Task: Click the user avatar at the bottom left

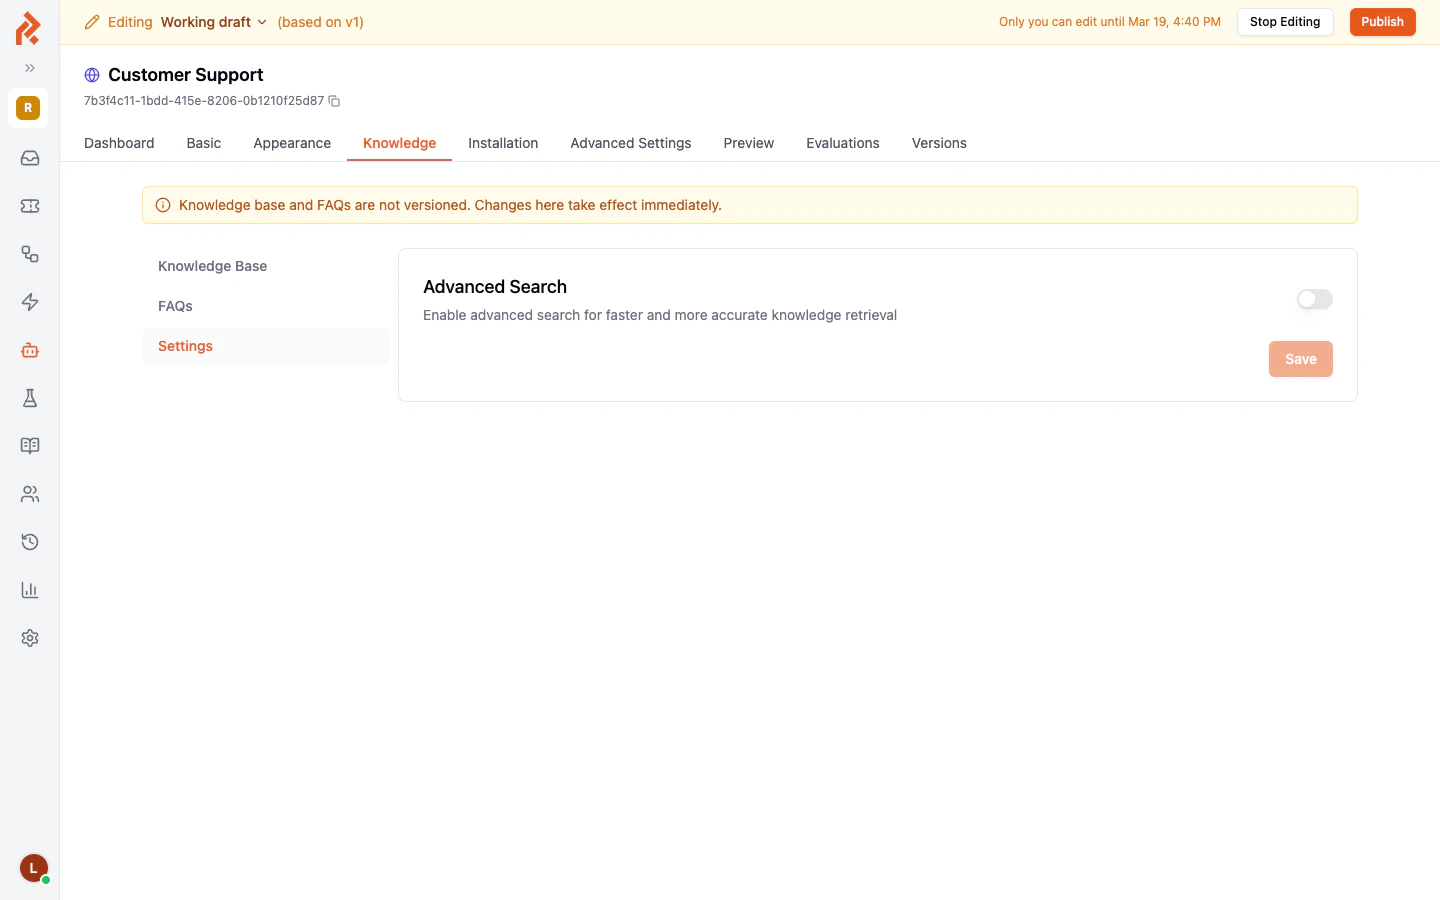Action: coord(33,868)
